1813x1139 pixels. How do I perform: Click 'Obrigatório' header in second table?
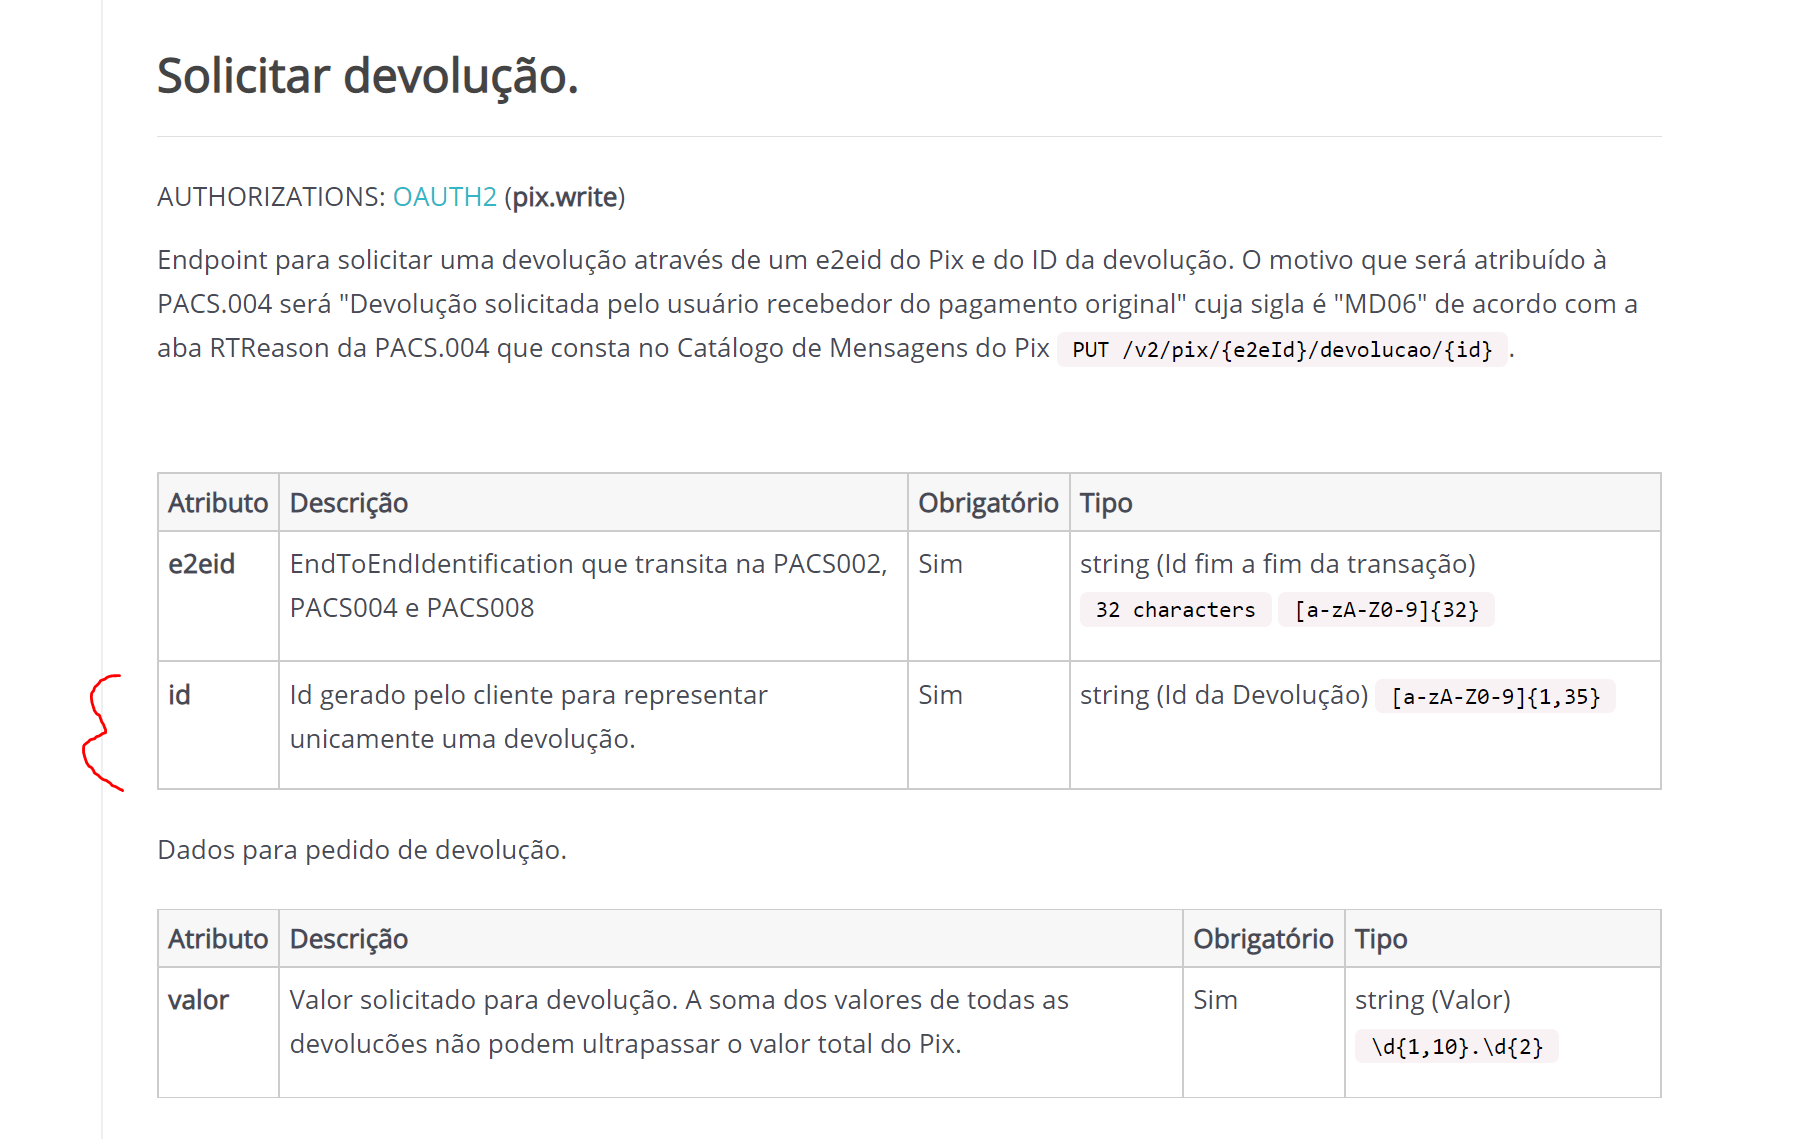[1263, 939]
